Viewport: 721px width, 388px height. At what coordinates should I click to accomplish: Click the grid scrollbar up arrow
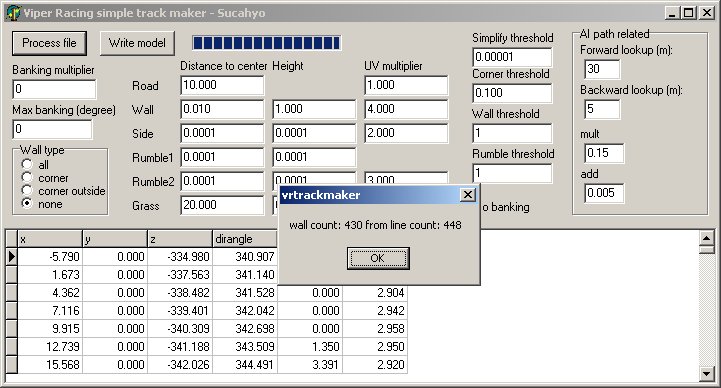point(706,238)
